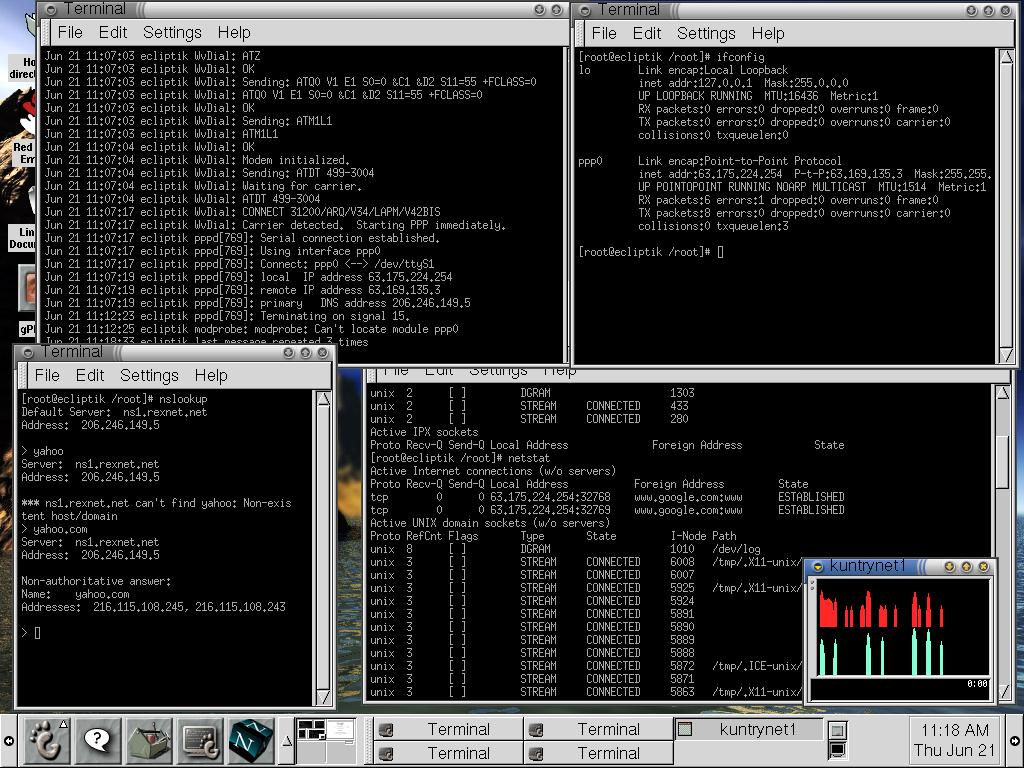The width and height of the screenshot is (1024, 768).
Task: Open Settings menu in the ifconfig Terminal
Action: pyautogui.click(x=705, y=33)
